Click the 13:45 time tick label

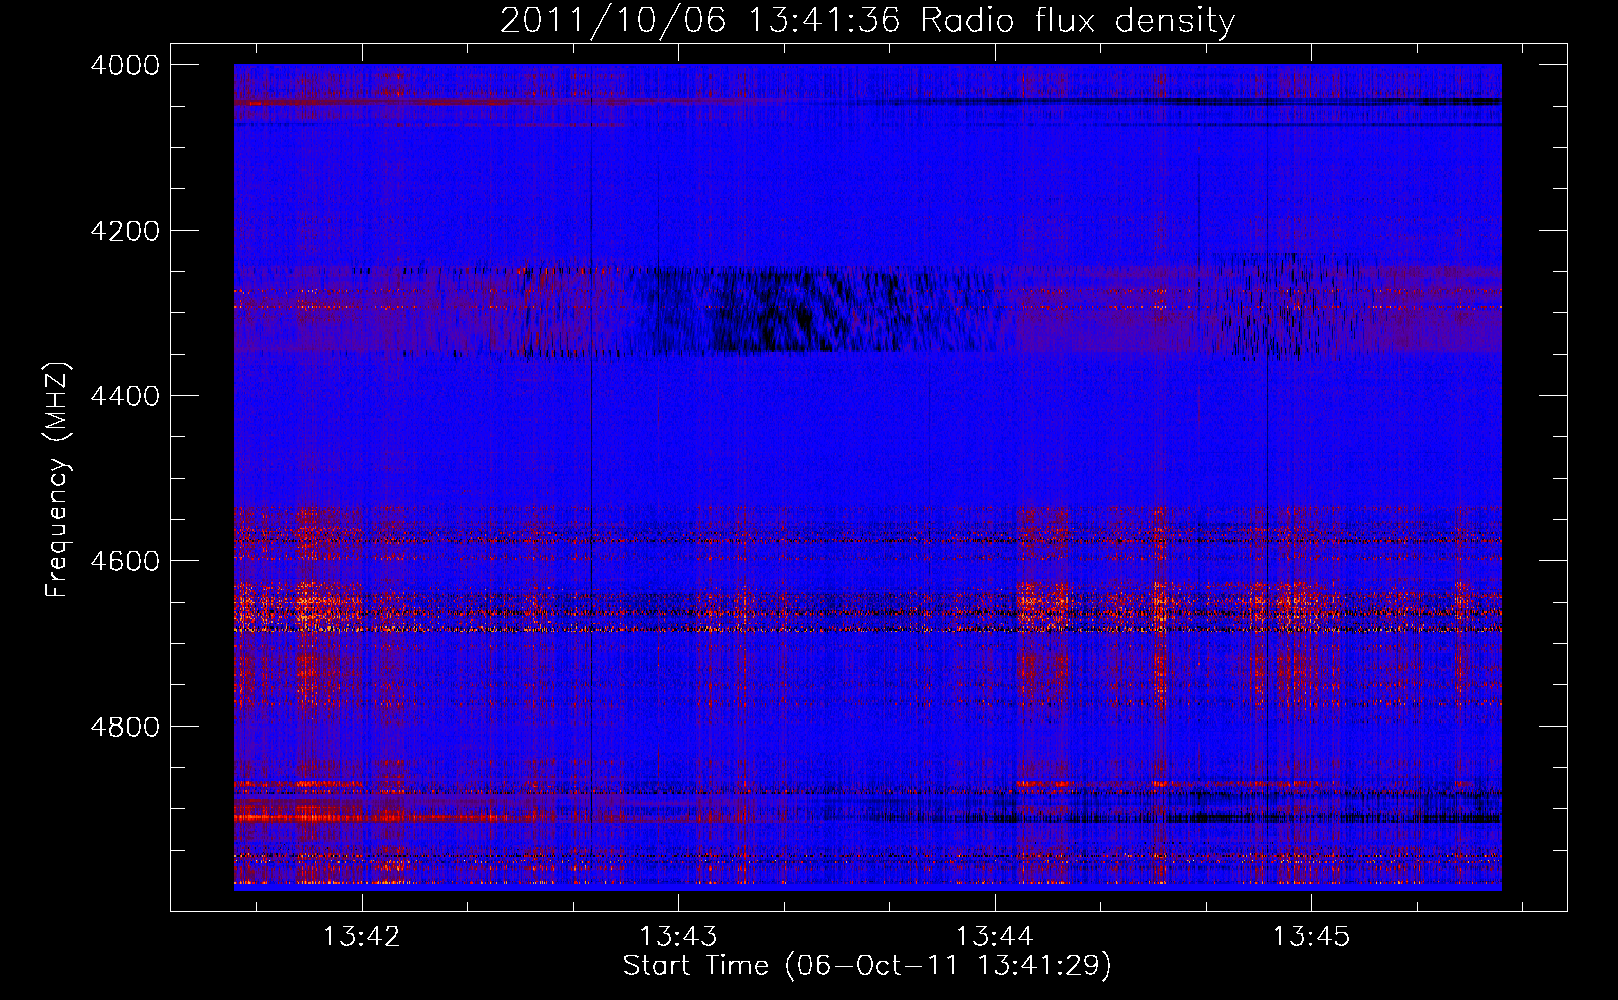[1311, 937]
